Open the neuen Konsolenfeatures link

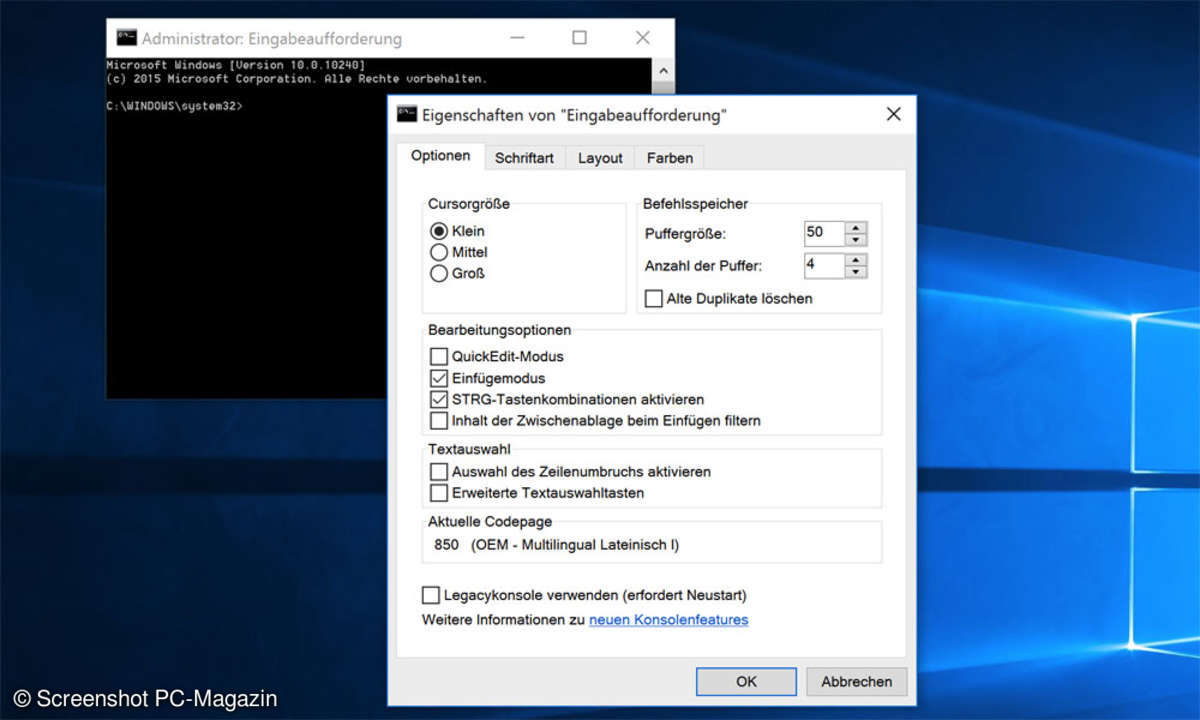point(669,620)
